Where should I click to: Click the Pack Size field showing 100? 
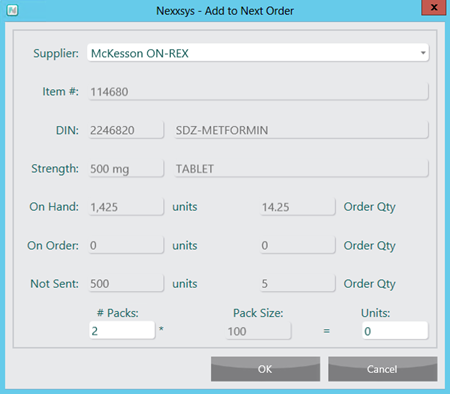click(x=258, y=331)
